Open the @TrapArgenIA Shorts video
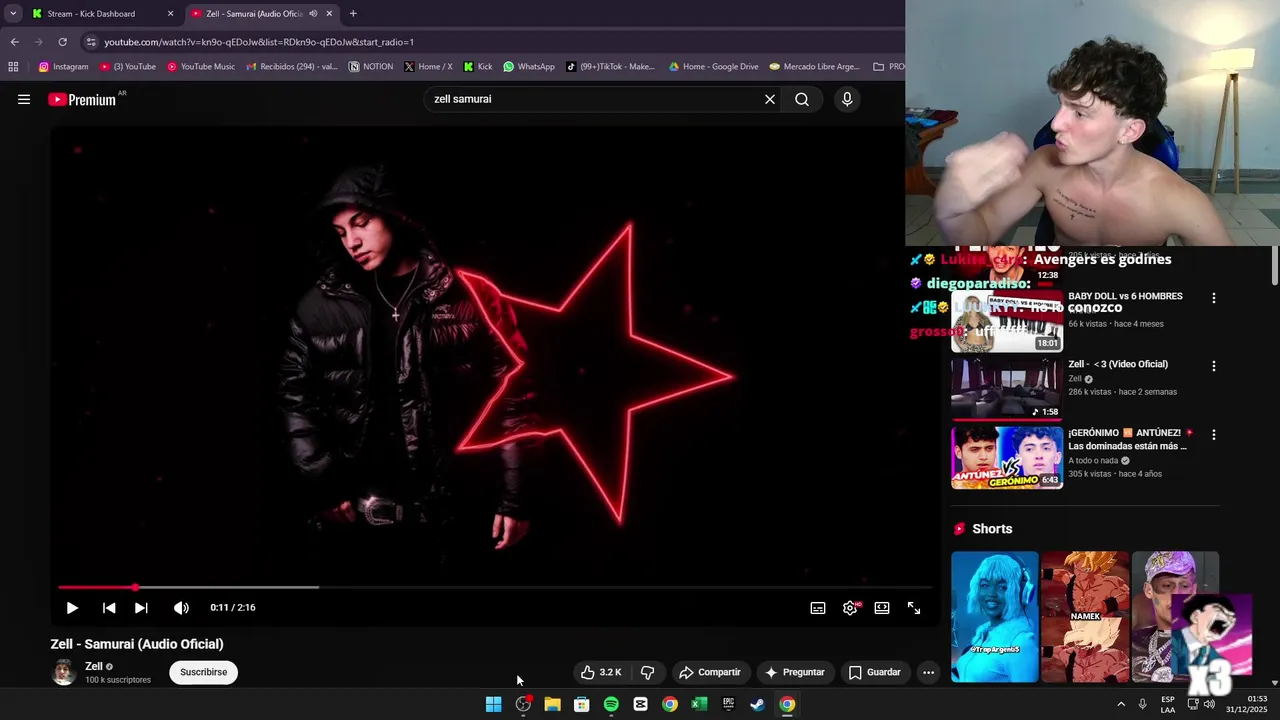The height and width of the screenshot is (720, 1280). pos(995,617)
